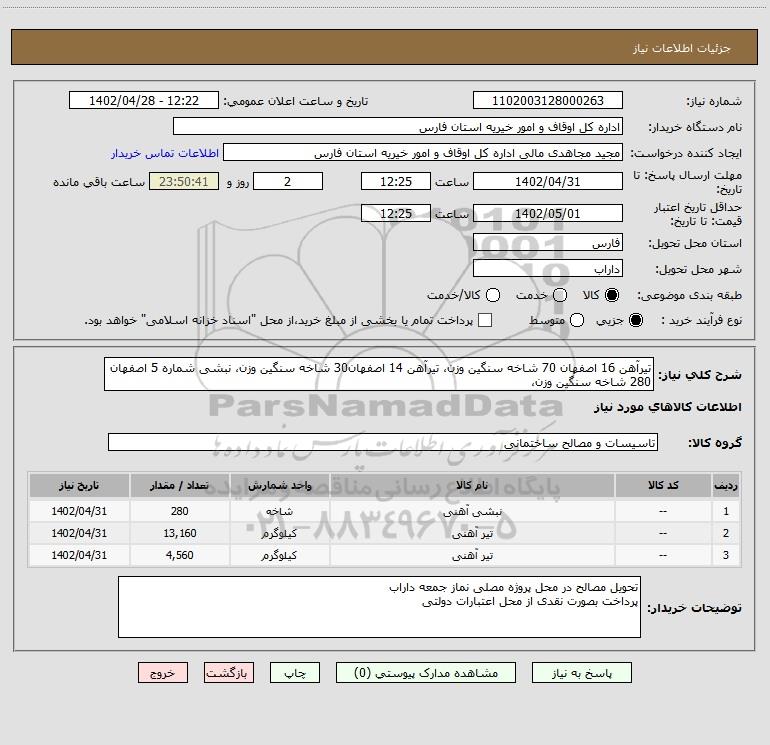
Task: Click the remaining days field showing 2
Action: coord(288,181)
